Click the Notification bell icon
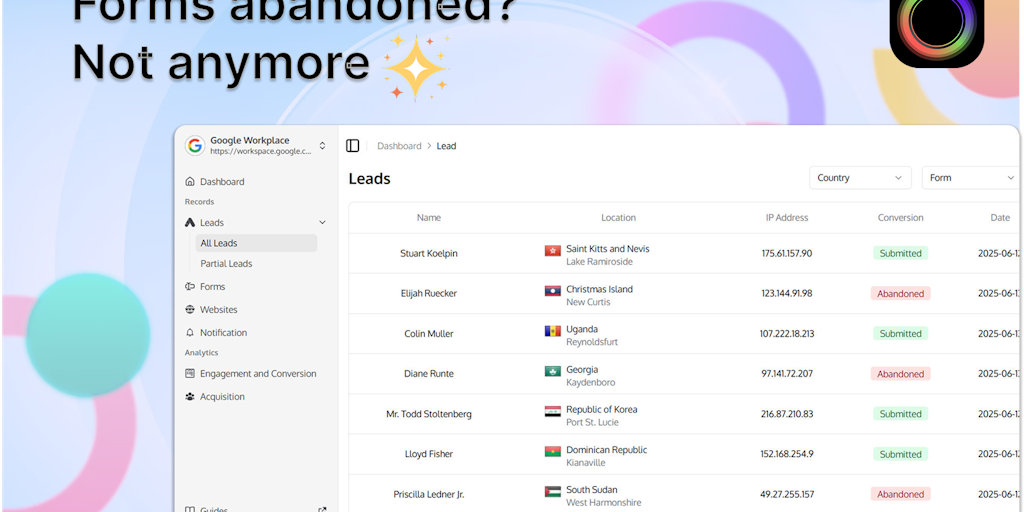This screenshot has width=1024, height=512. pyautogui.click(x=190, y=332)
